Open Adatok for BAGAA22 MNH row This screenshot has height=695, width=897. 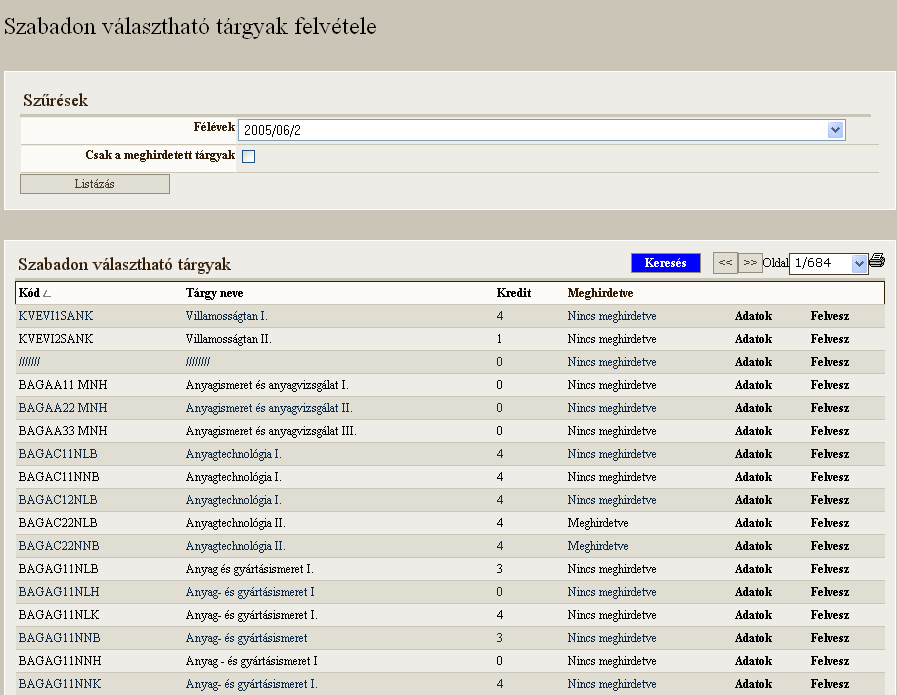(x=753, y=408)
